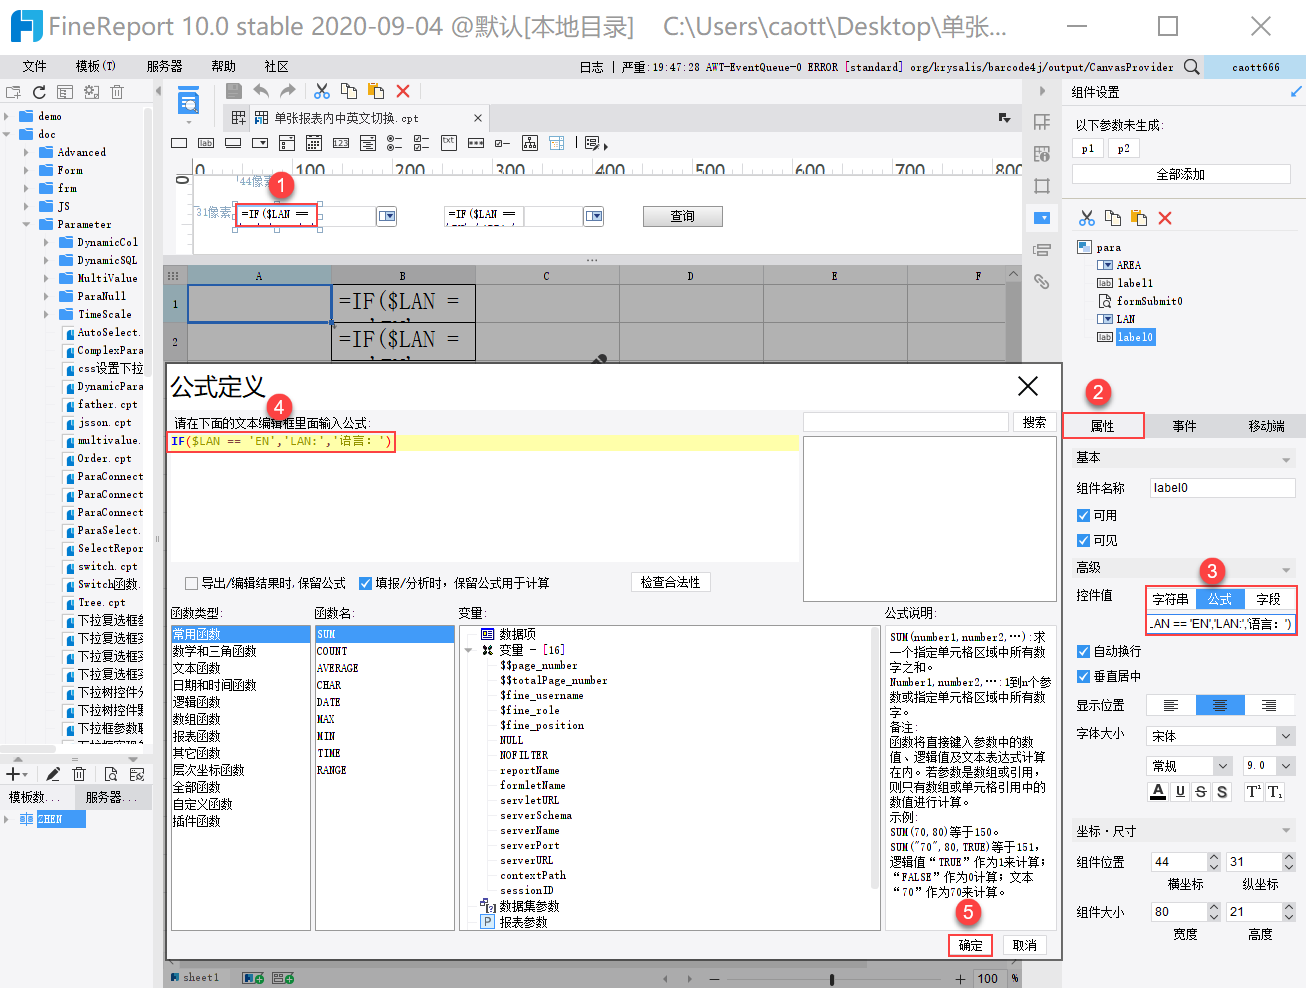Click the 检查合法性 button
This screenshot has width=1306, height=988.
click(x=670, y=582)
